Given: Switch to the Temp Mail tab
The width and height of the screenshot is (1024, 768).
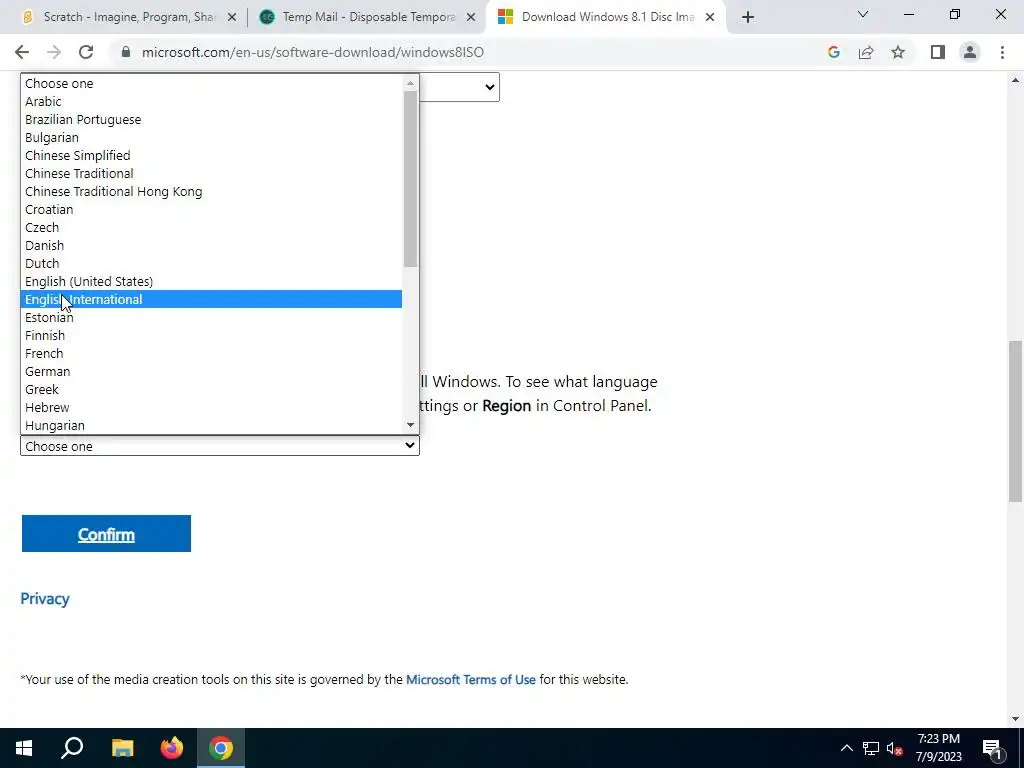Looking at the screenshot, I should pyautogui.click(x=367, y=17).
